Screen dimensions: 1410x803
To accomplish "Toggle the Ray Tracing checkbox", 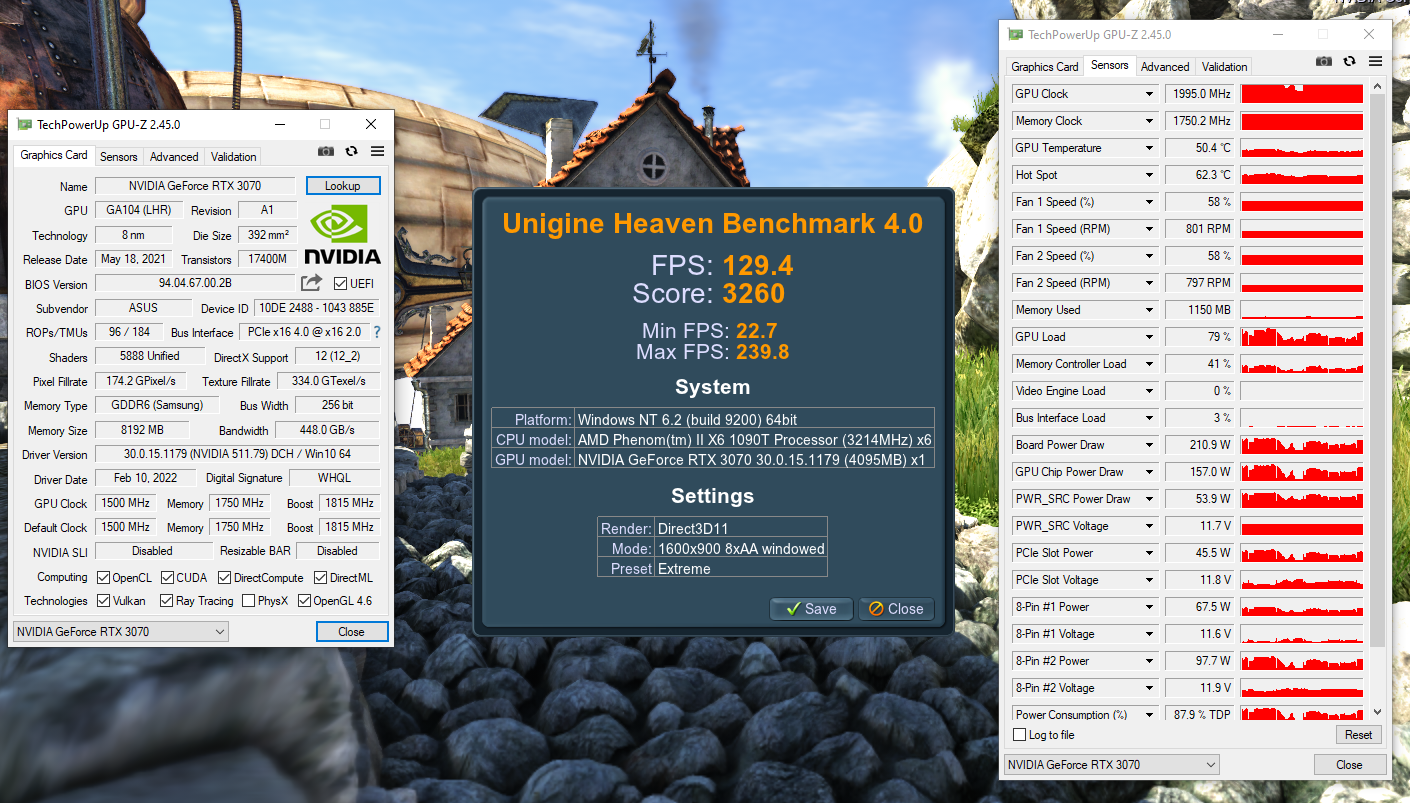I will point(166,601).
